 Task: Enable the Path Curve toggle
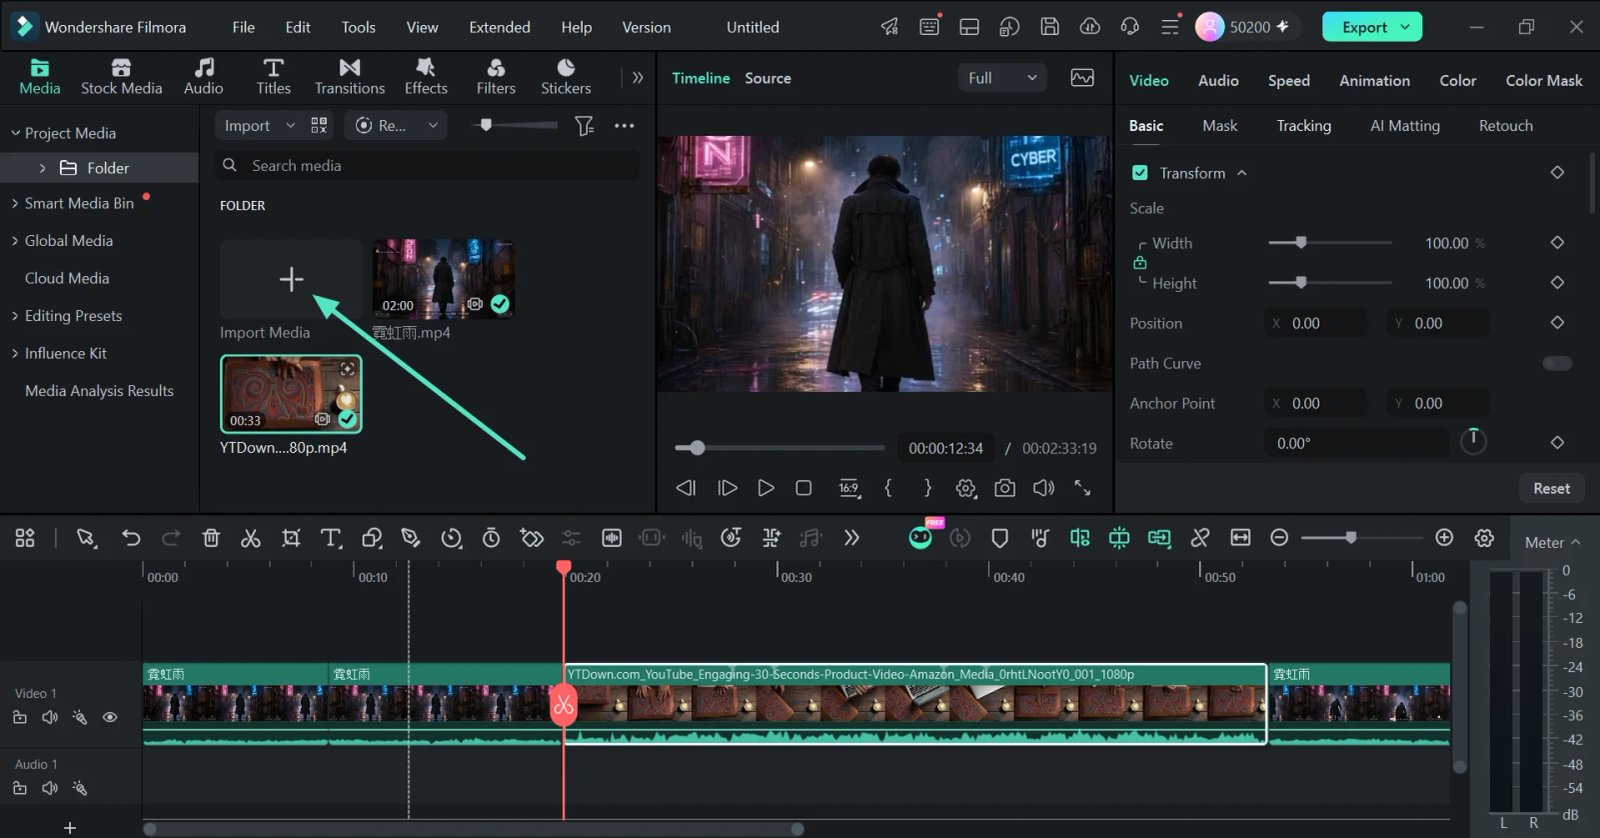click(1557, 363)
